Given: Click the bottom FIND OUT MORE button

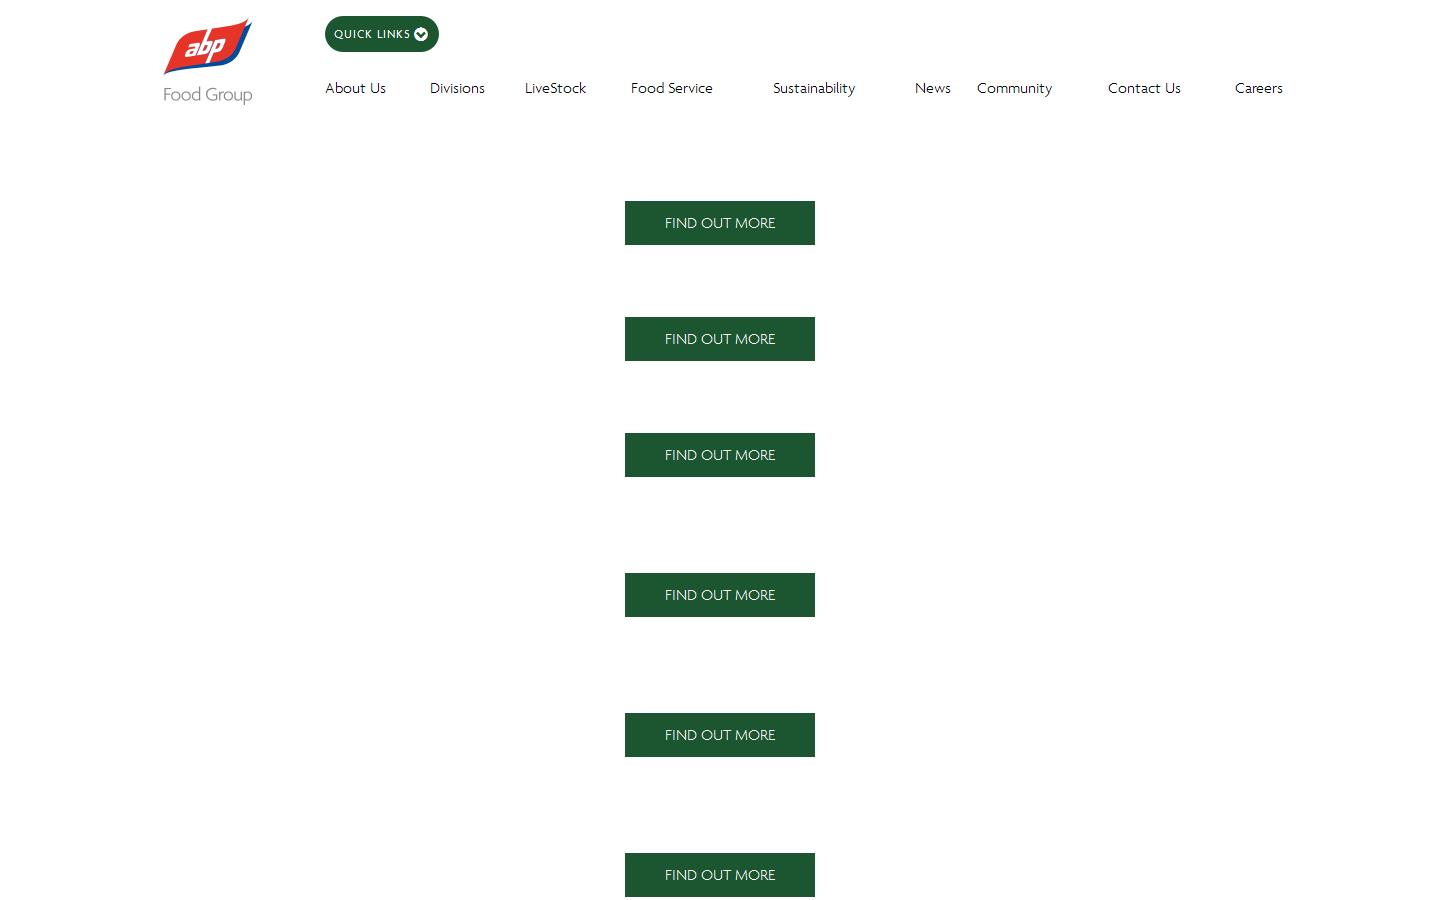Looking at the screenshot, I should click(719, 875).
